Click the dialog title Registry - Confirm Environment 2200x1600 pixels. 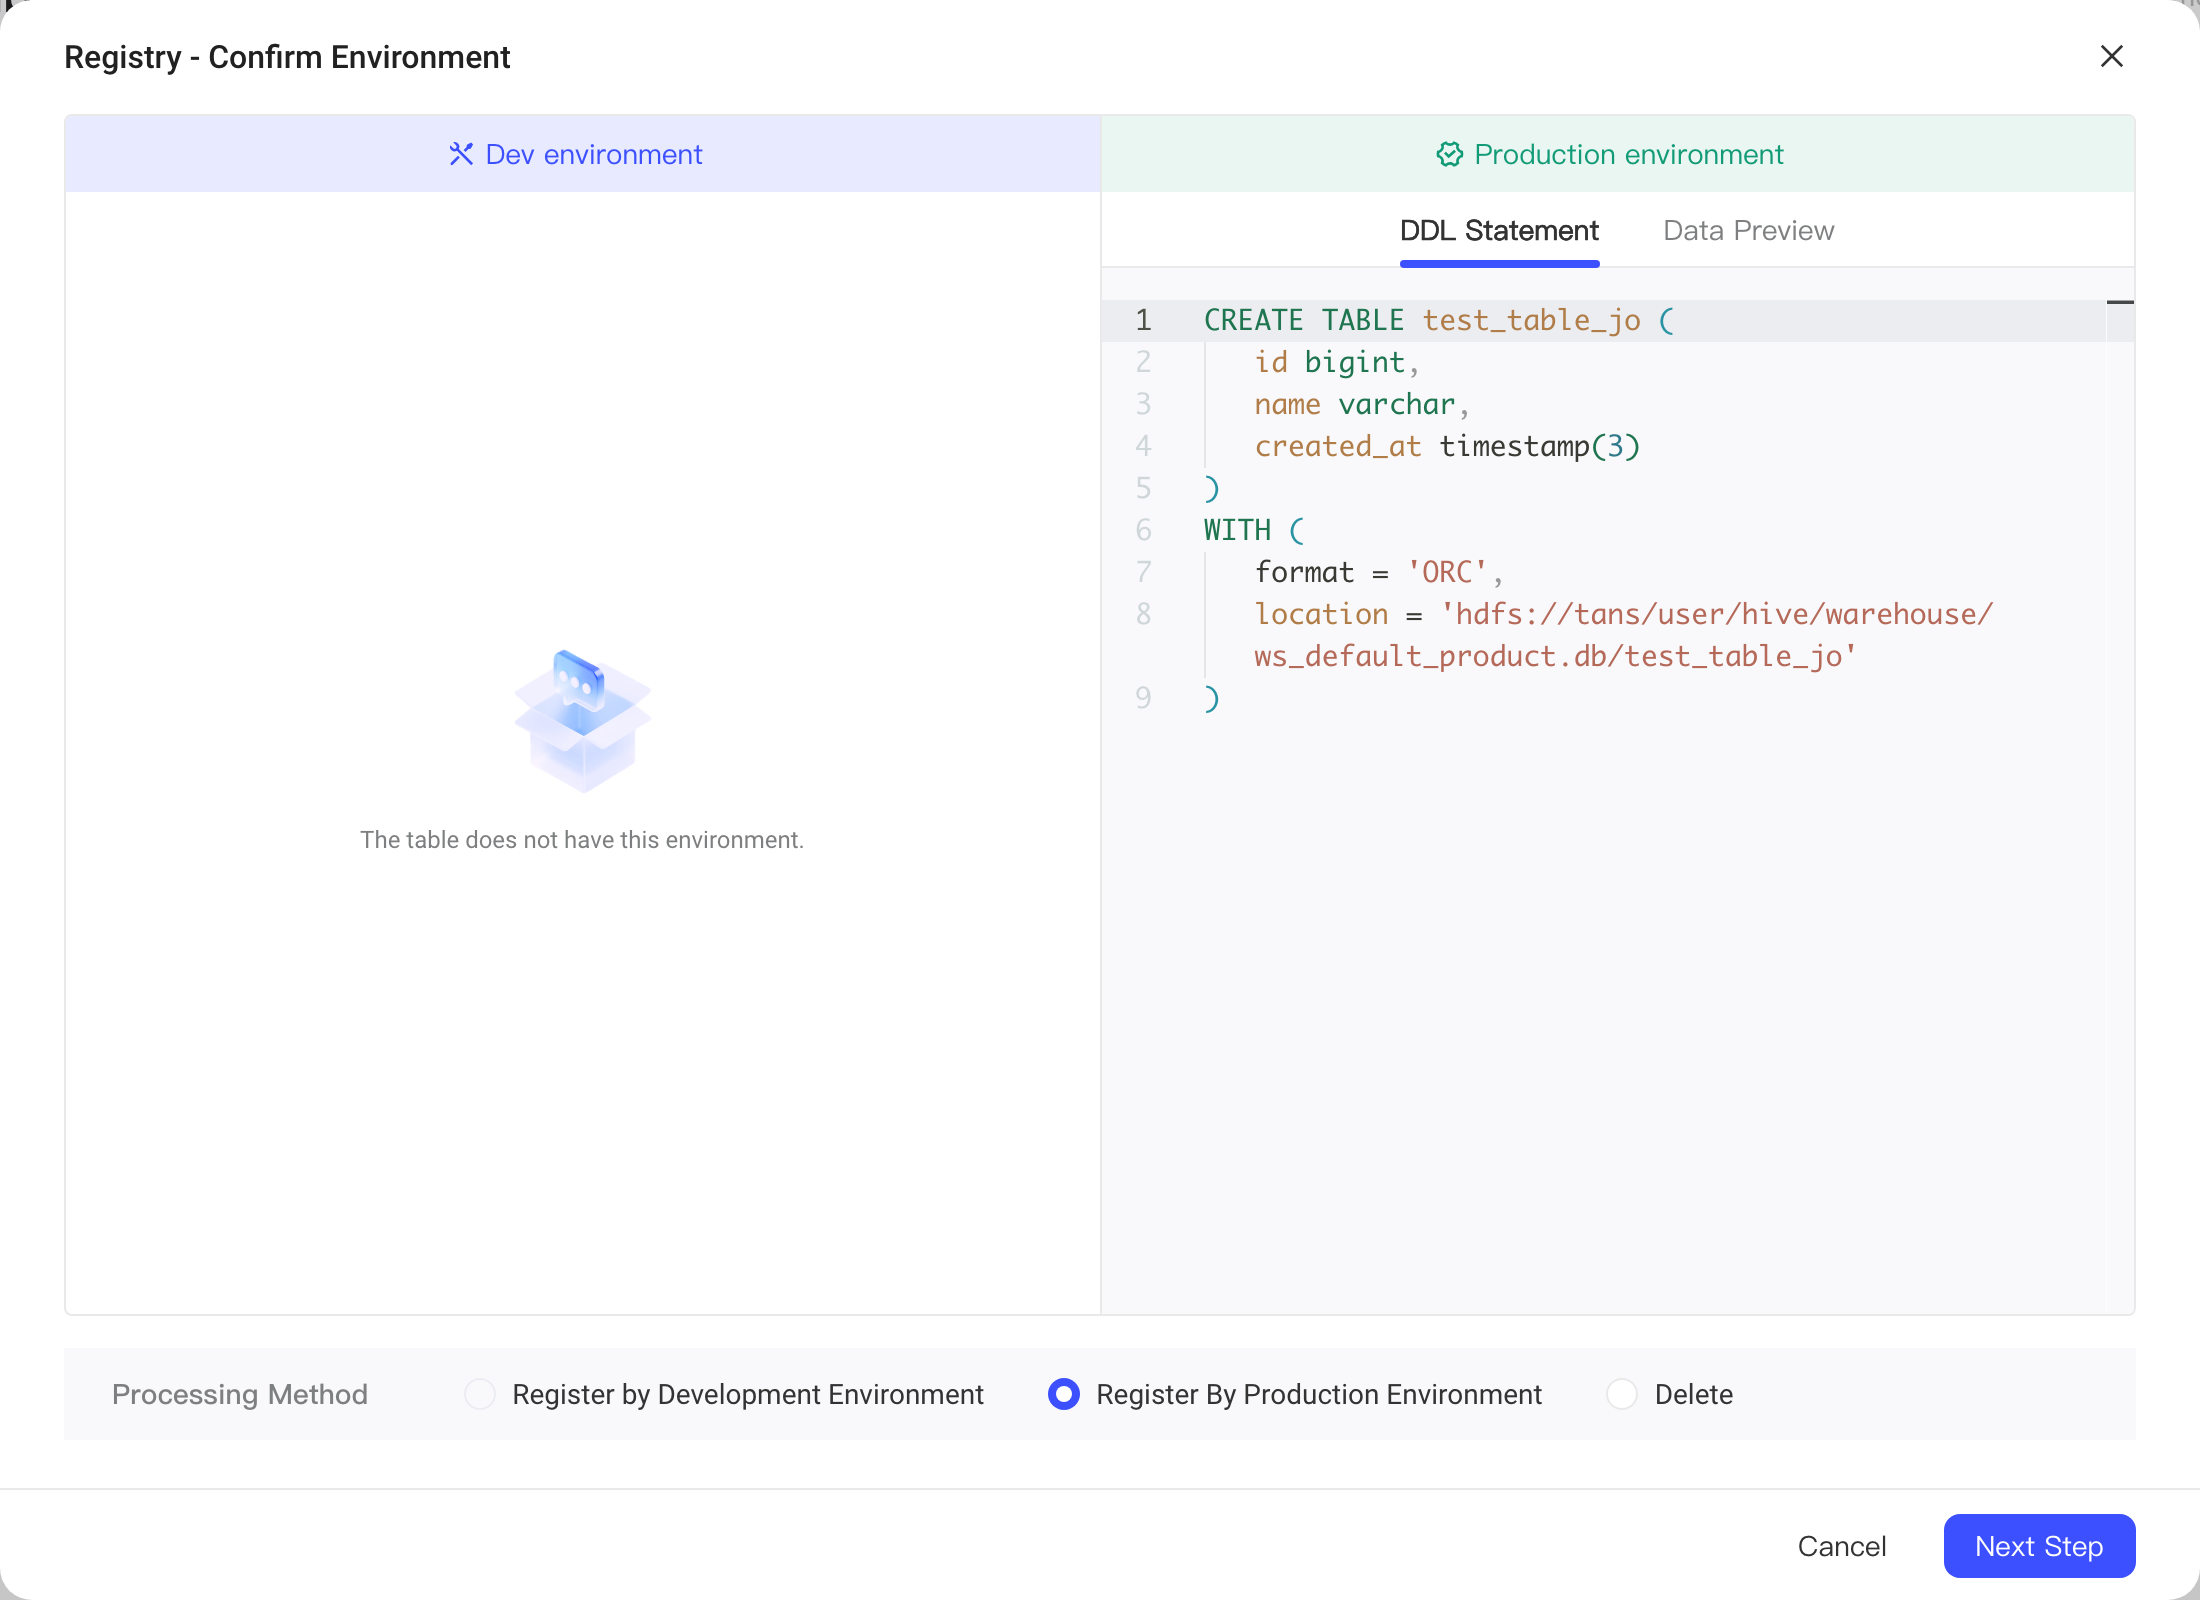click(x=287, y=57)
